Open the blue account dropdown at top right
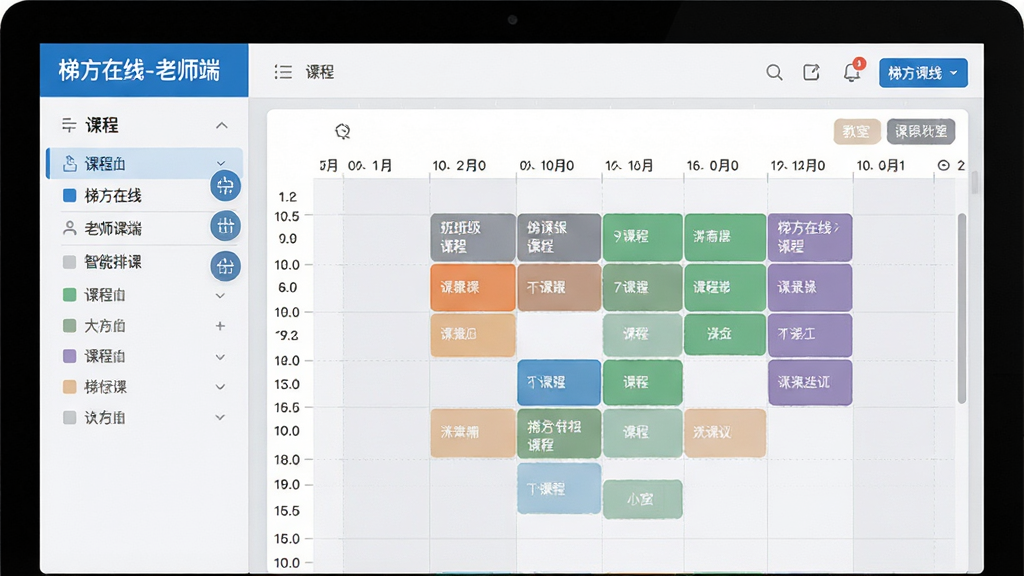The height and width of the screenshot is (576, 1024). (923, 72)
